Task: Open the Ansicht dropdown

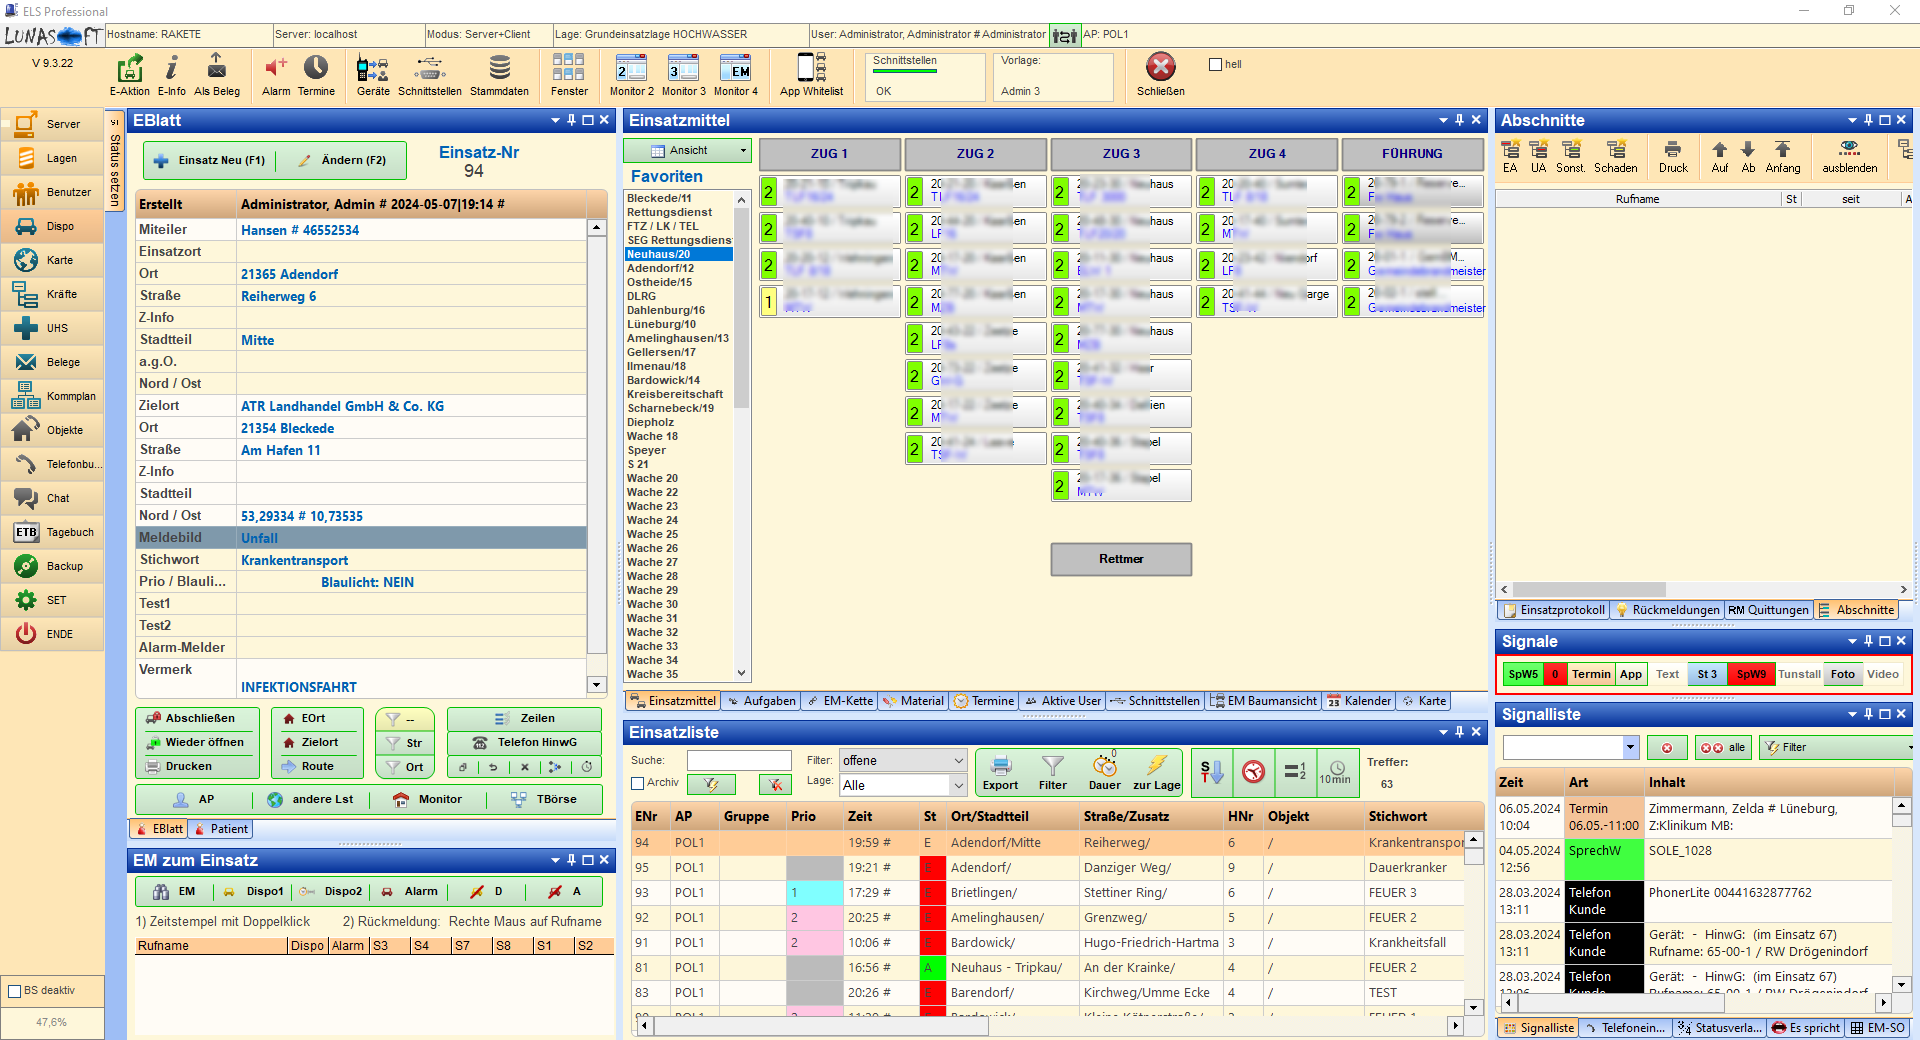Action: click(x=687, y=151)
